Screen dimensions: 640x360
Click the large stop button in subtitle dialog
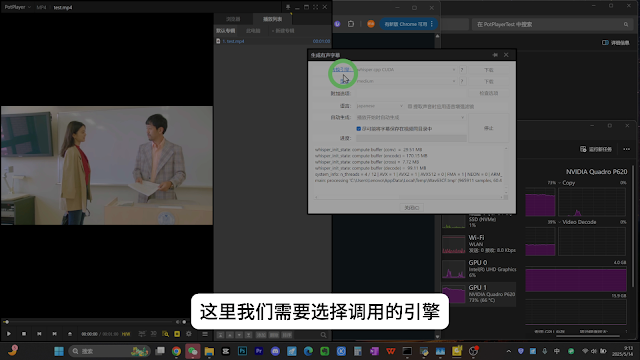[489, 128]
